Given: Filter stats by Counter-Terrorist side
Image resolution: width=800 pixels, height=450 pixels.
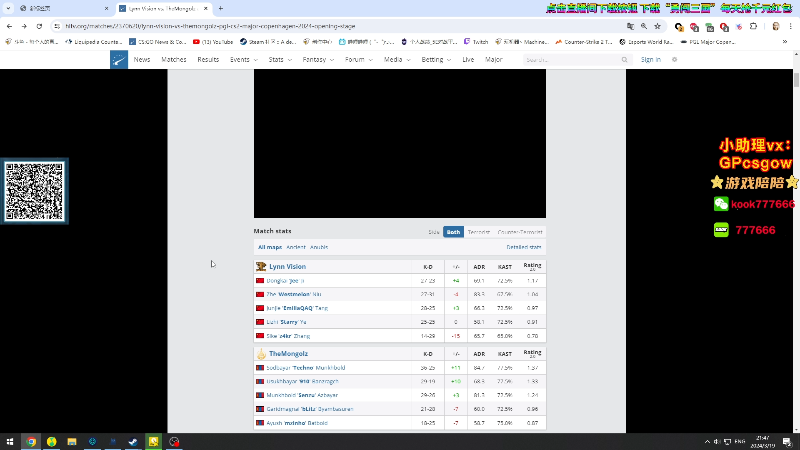Looking at the screenshot, I should (x=519, y=232).
